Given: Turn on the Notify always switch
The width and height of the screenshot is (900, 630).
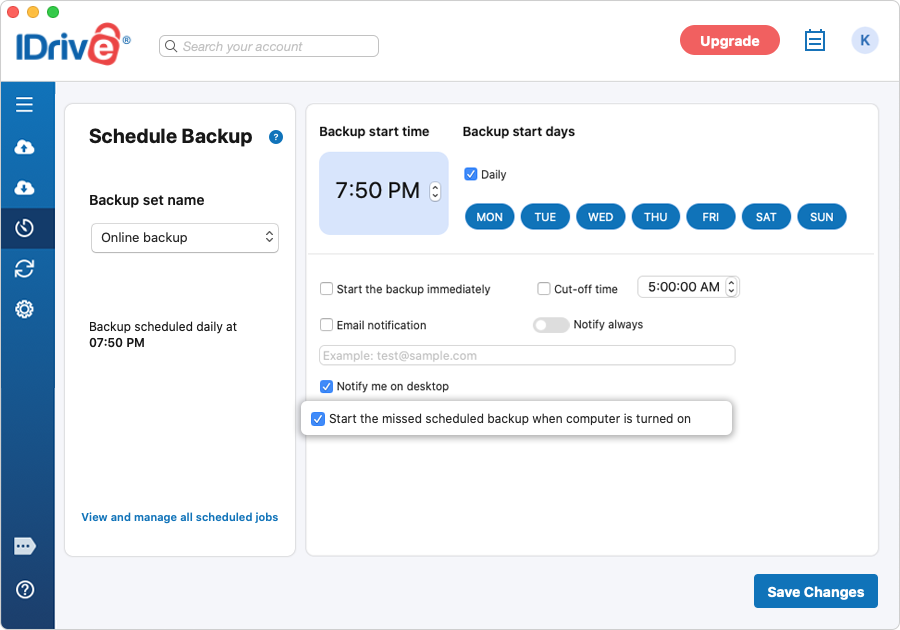Looking at the screenshot, I should pyautogui.click(x=550, y=325).
